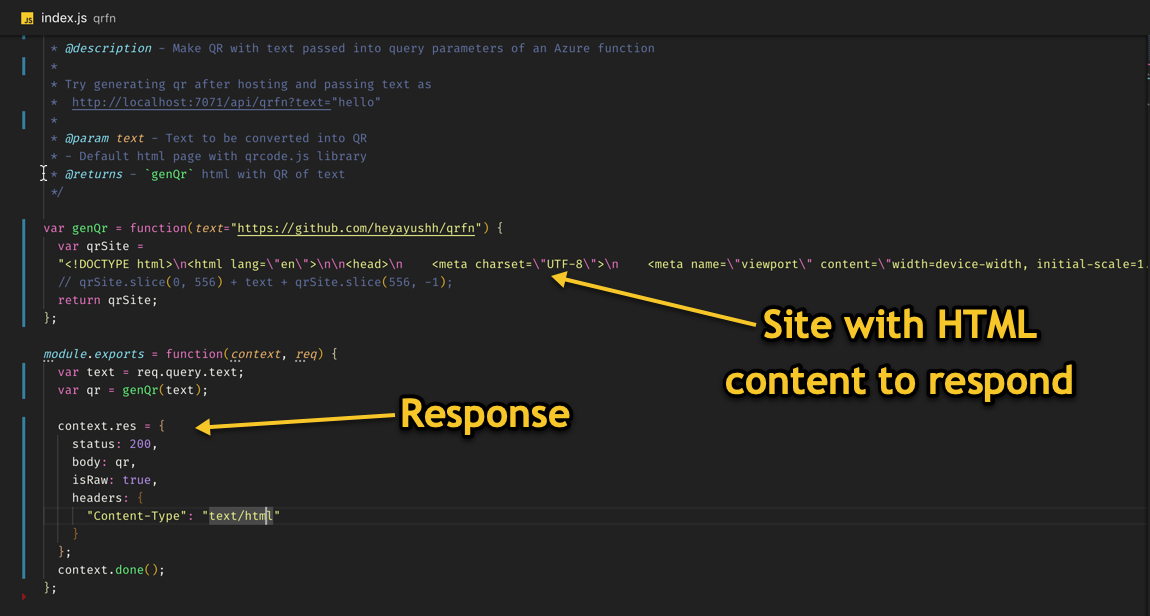Click the 'body: qr,' property

pyautogui.click(x=104, y=462)
